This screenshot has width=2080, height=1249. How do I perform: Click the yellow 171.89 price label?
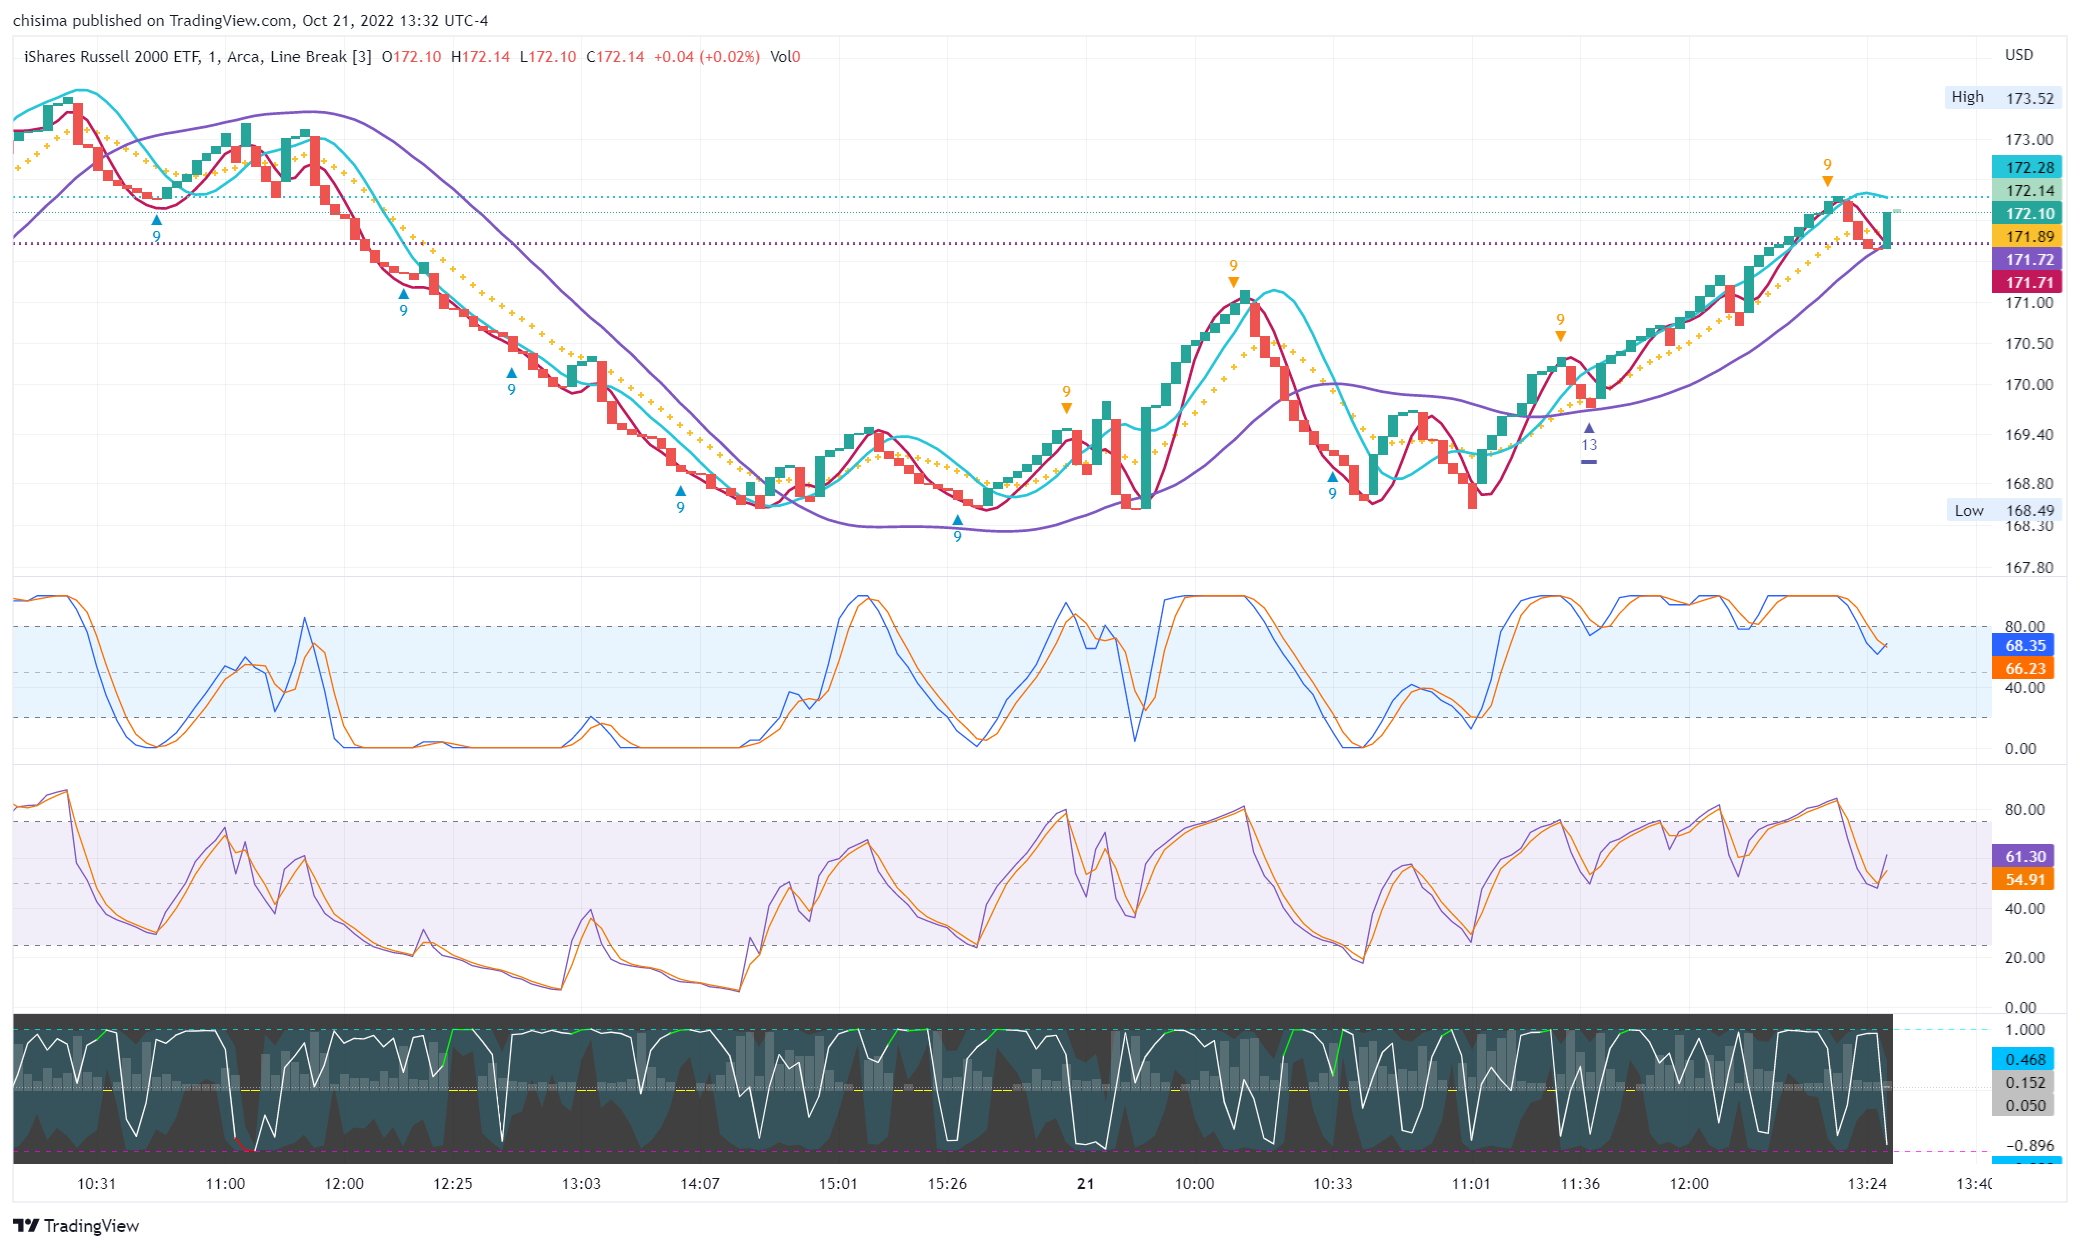click(2027, 236)
